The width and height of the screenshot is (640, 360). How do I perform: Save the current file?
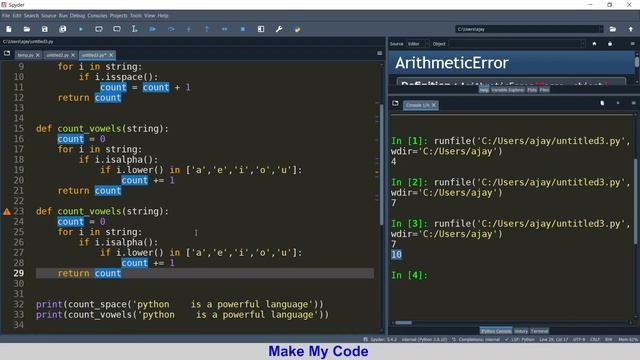[44, 29]
